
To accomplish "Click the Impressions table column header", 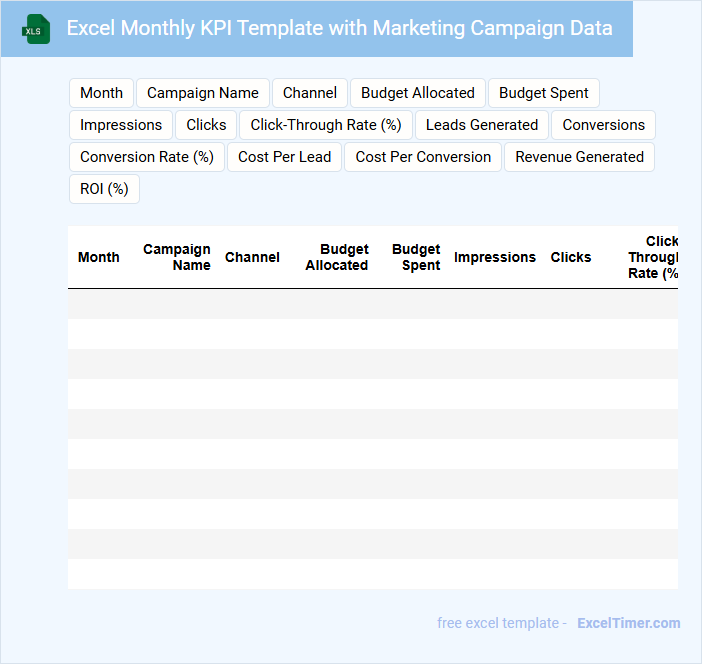I will pos(495,257).
